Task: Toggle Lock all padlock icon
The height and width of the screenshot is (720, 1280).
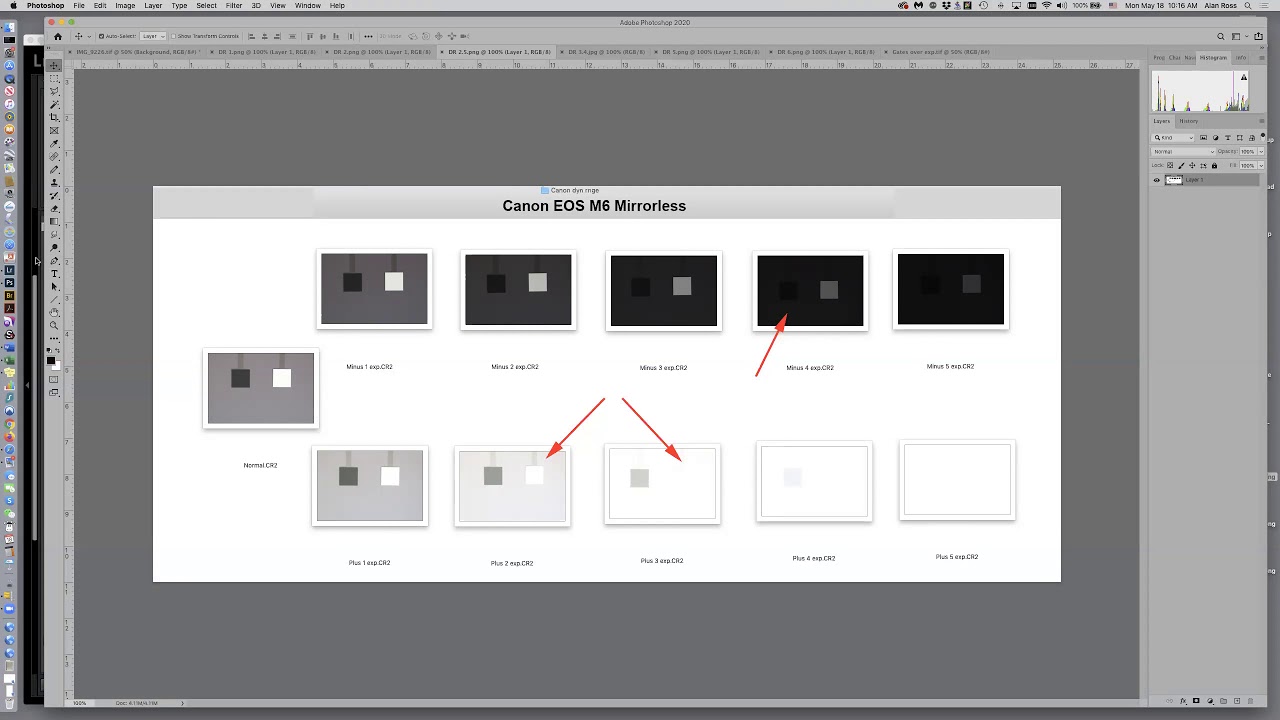Action: 1214,165
